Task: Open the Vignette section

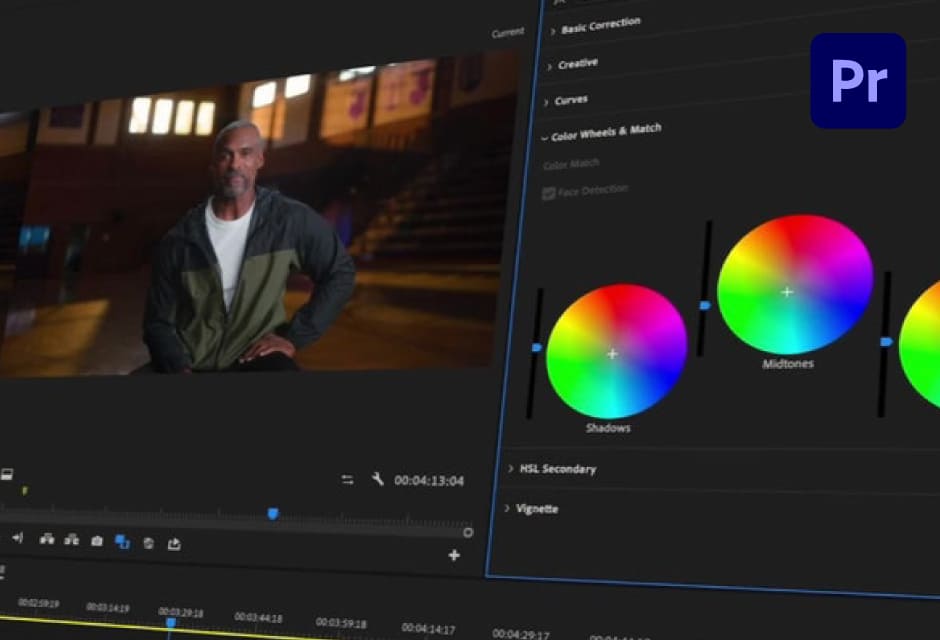Action: [537, 509]
